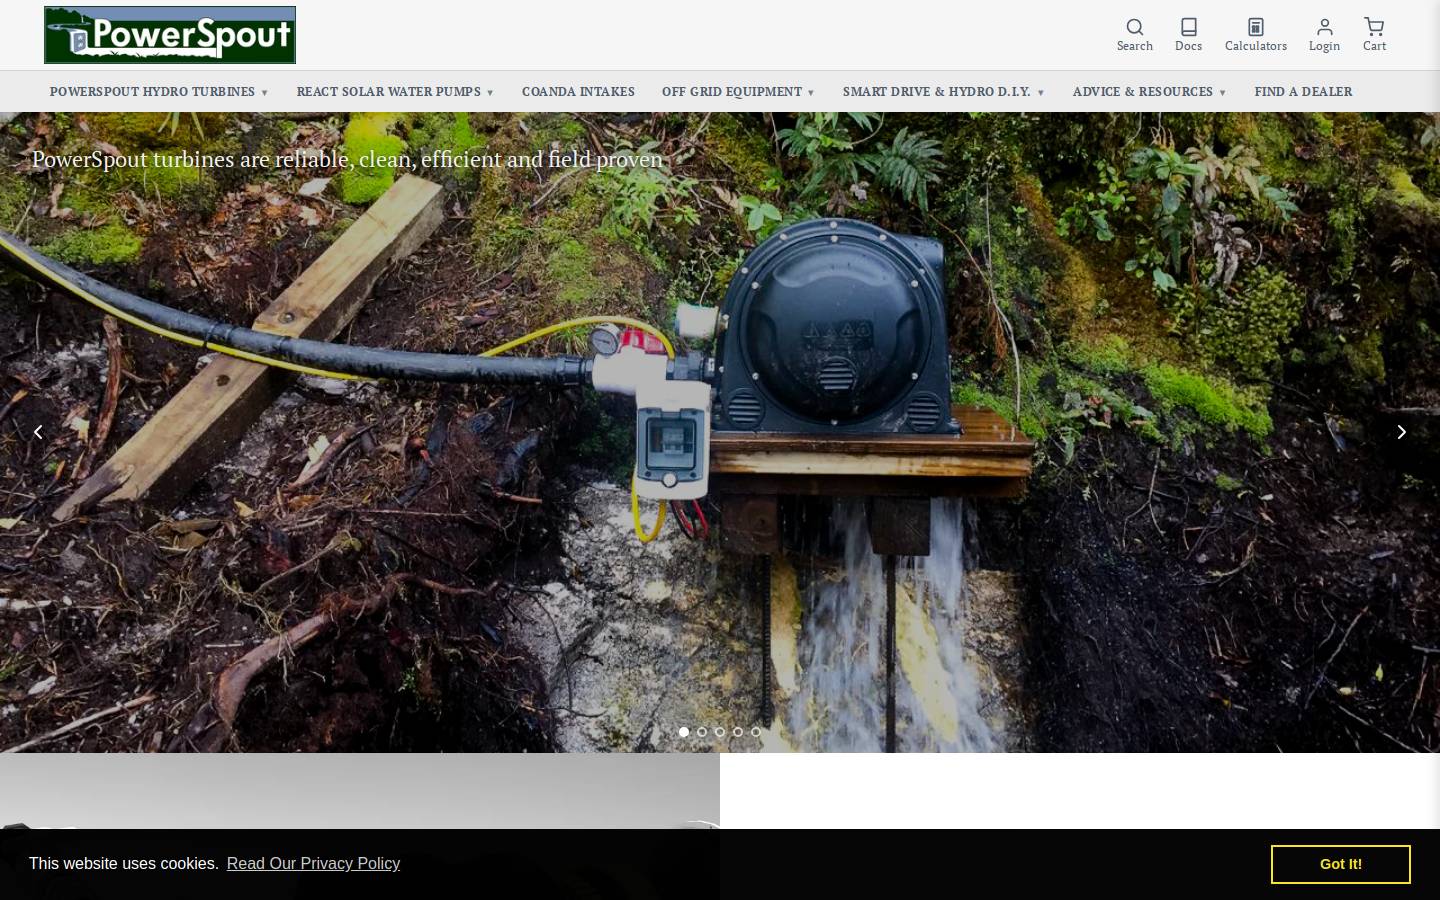Read Our Privacy Policy link
Screen dimensions: 1440x900
[x=313, y=863]
